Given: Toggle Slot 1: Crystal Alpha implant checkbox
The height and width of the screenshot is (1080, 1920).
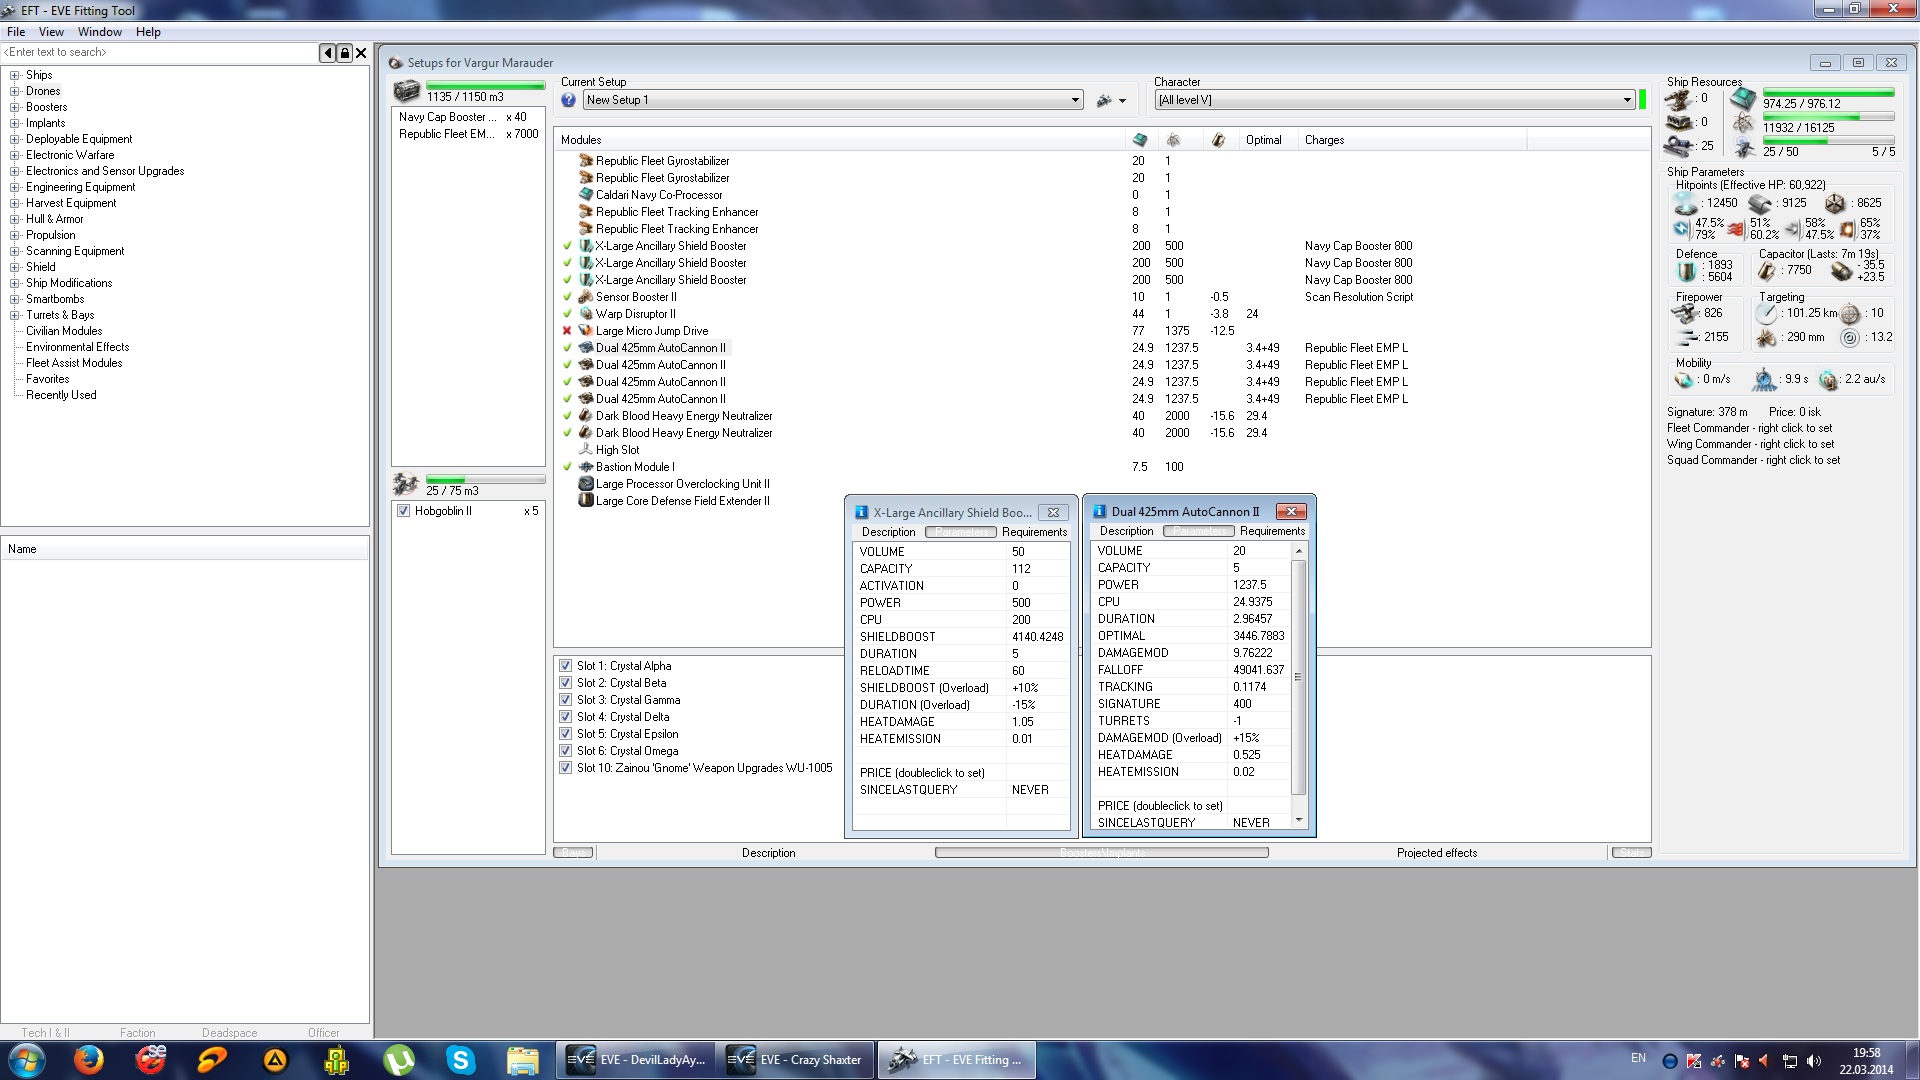Looking at the screenshot, I should [x=565, y=666].
